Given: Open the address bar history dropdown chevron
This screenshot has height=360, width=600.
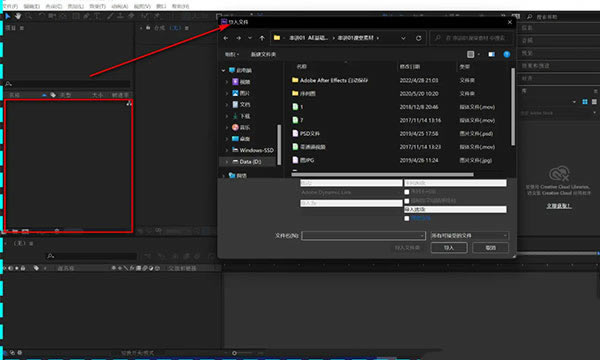Looking at the screenshot, I should tap(403, 38).
